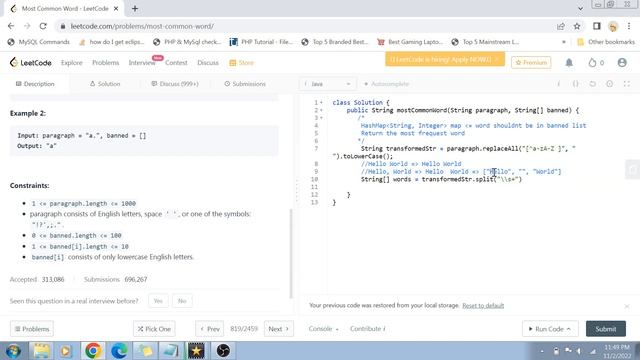The width and height of the screenshot is (640, 360).
Task: Switch to the Description tab
Action: coord(35,84)
